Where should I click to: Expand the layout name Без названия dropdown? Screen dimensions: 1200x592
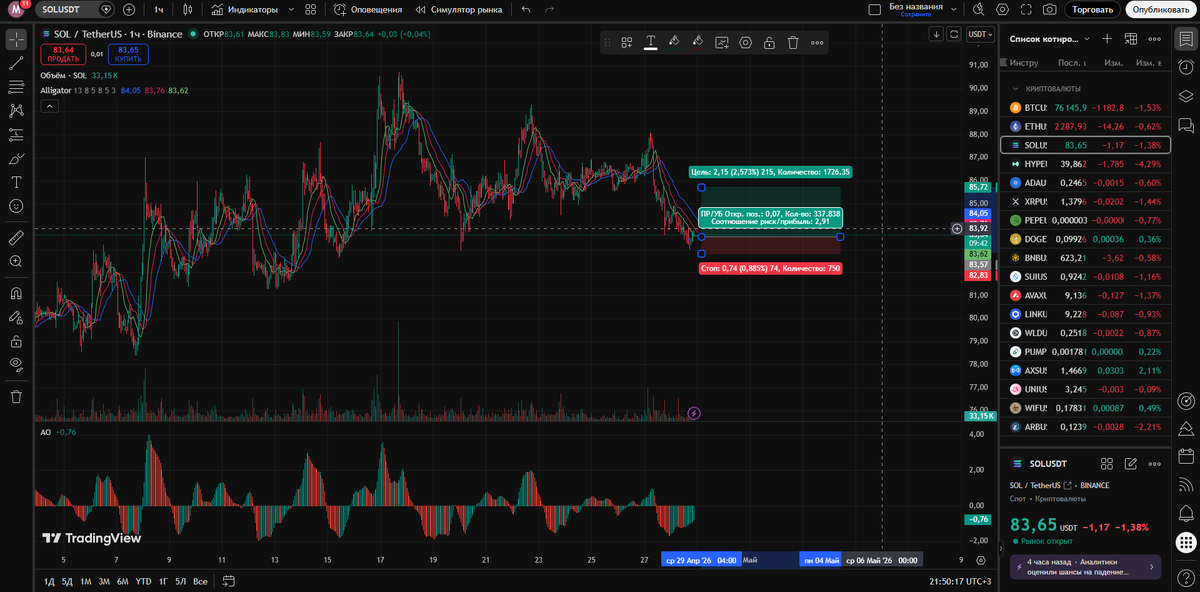point(954,10)
